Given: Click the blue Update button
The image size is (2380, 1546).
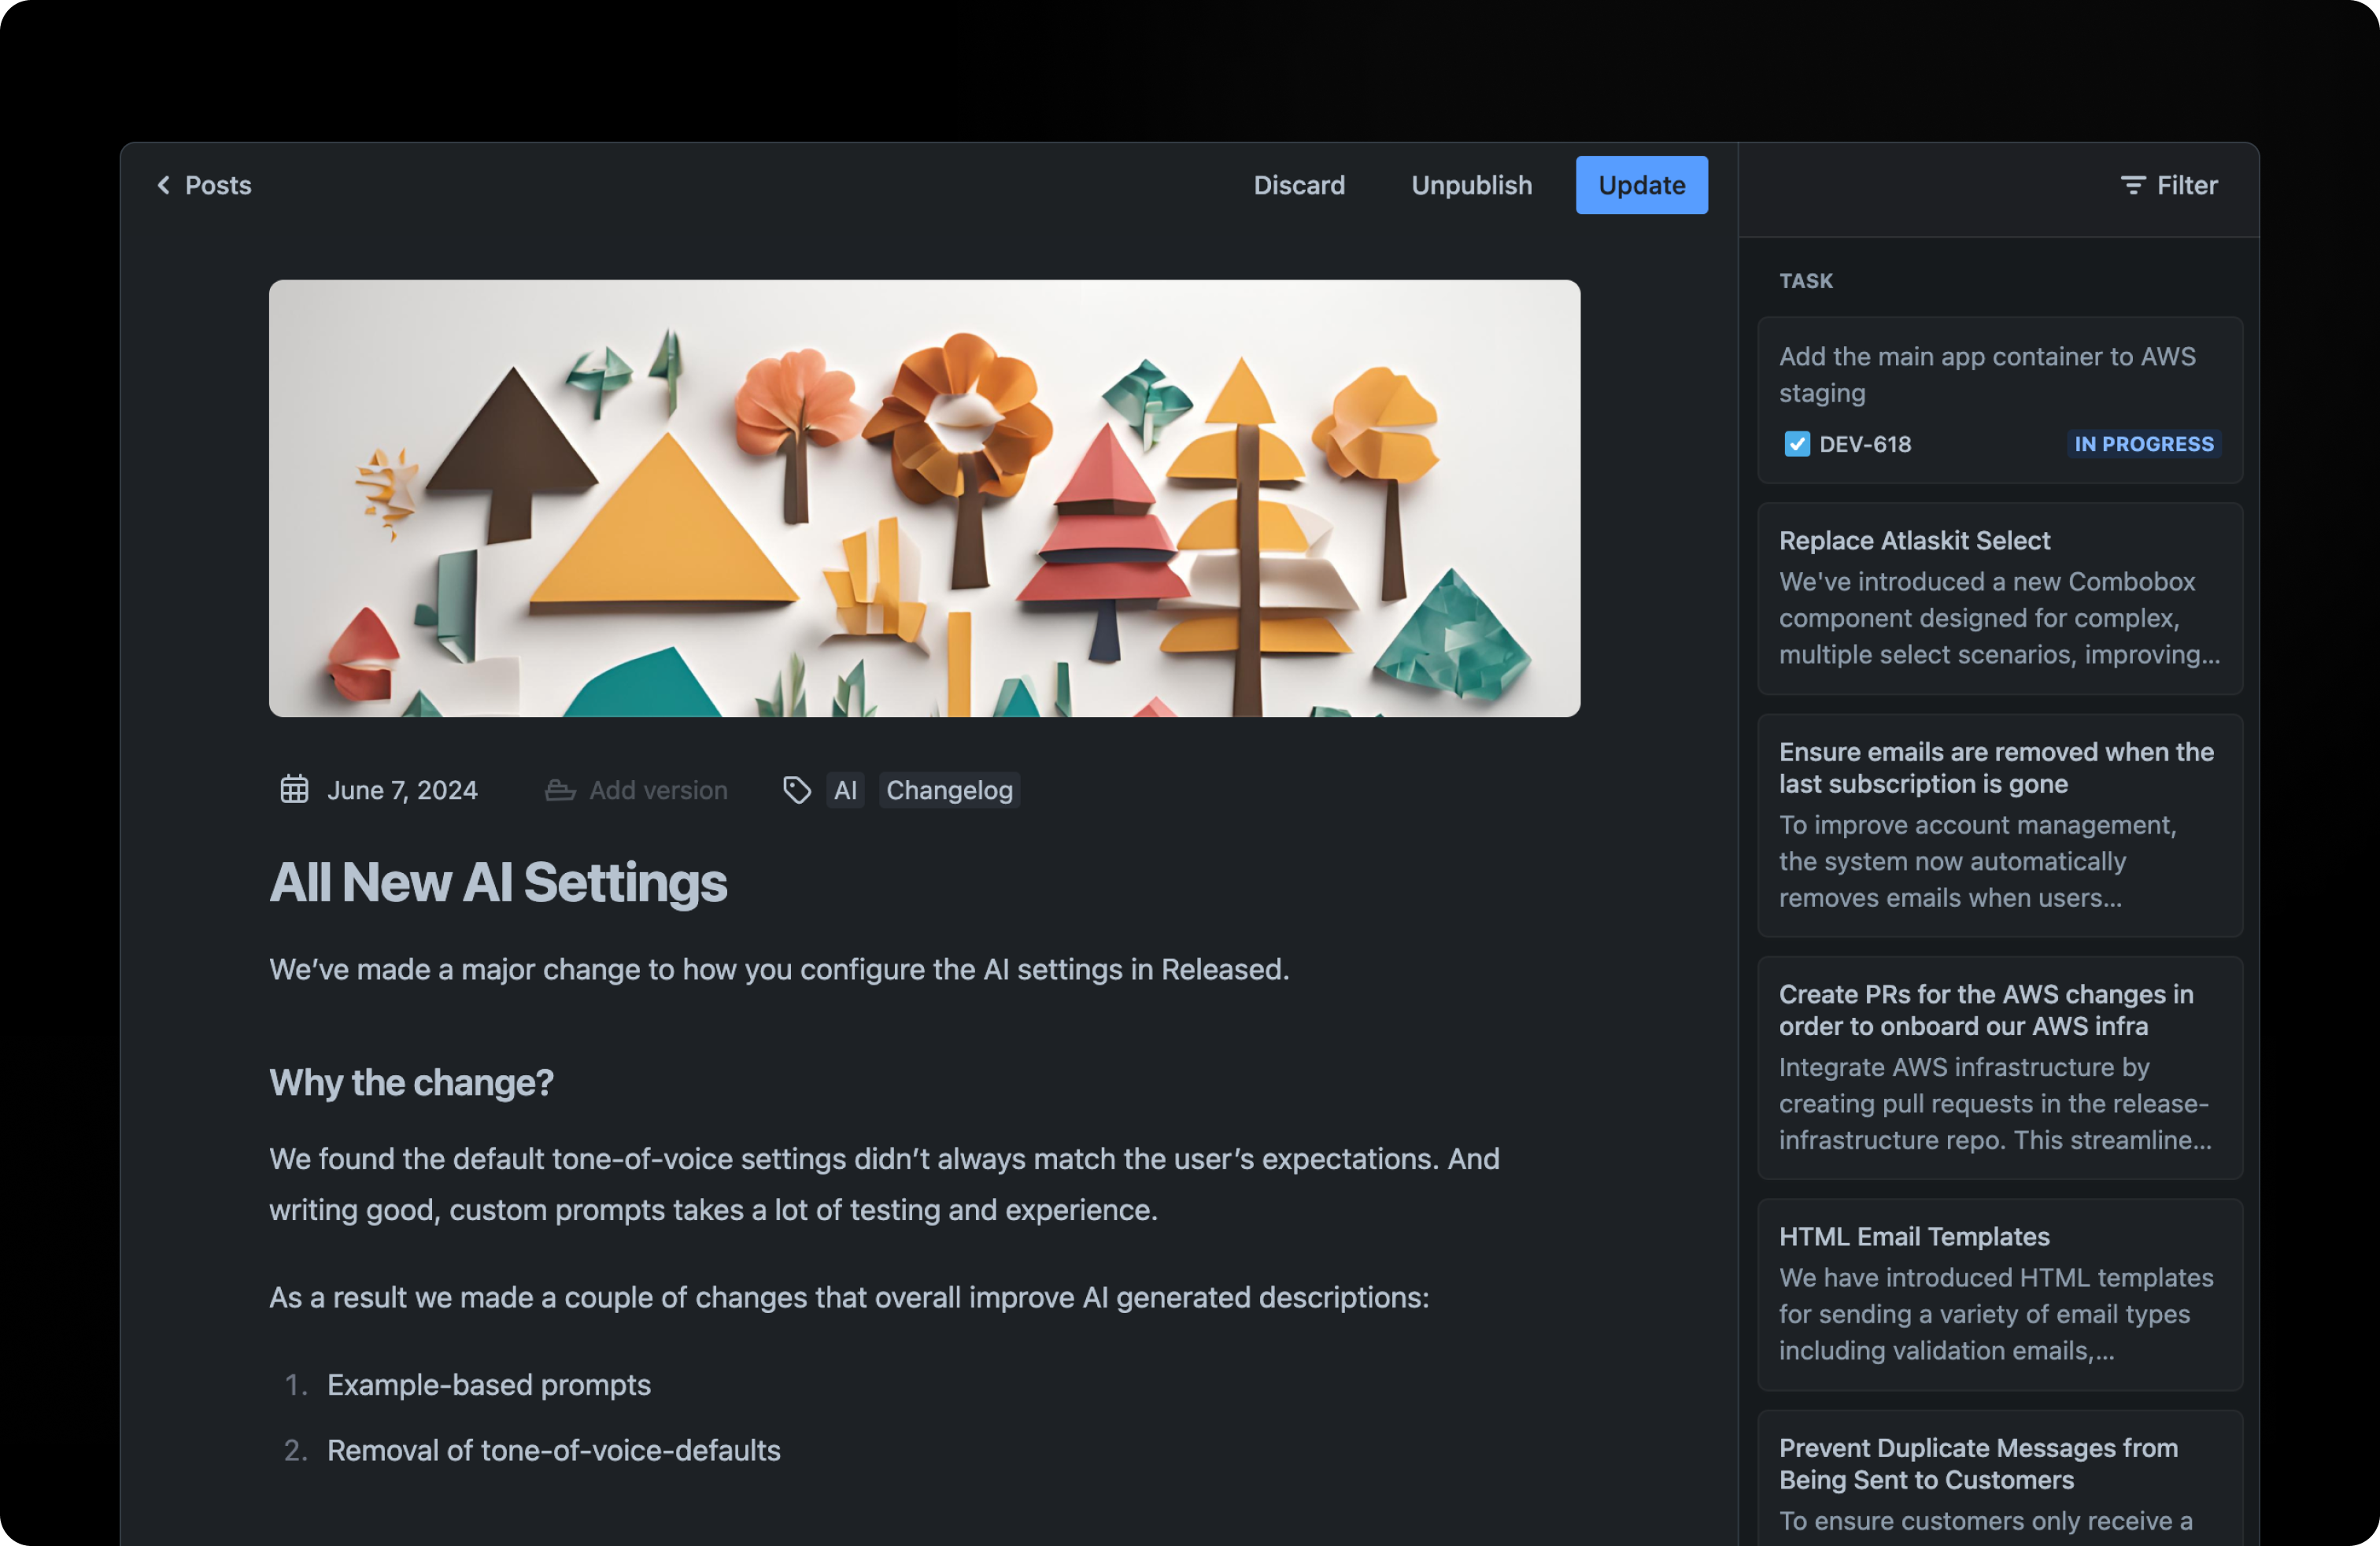Looking at the screenshot, I should point(1641,185).
